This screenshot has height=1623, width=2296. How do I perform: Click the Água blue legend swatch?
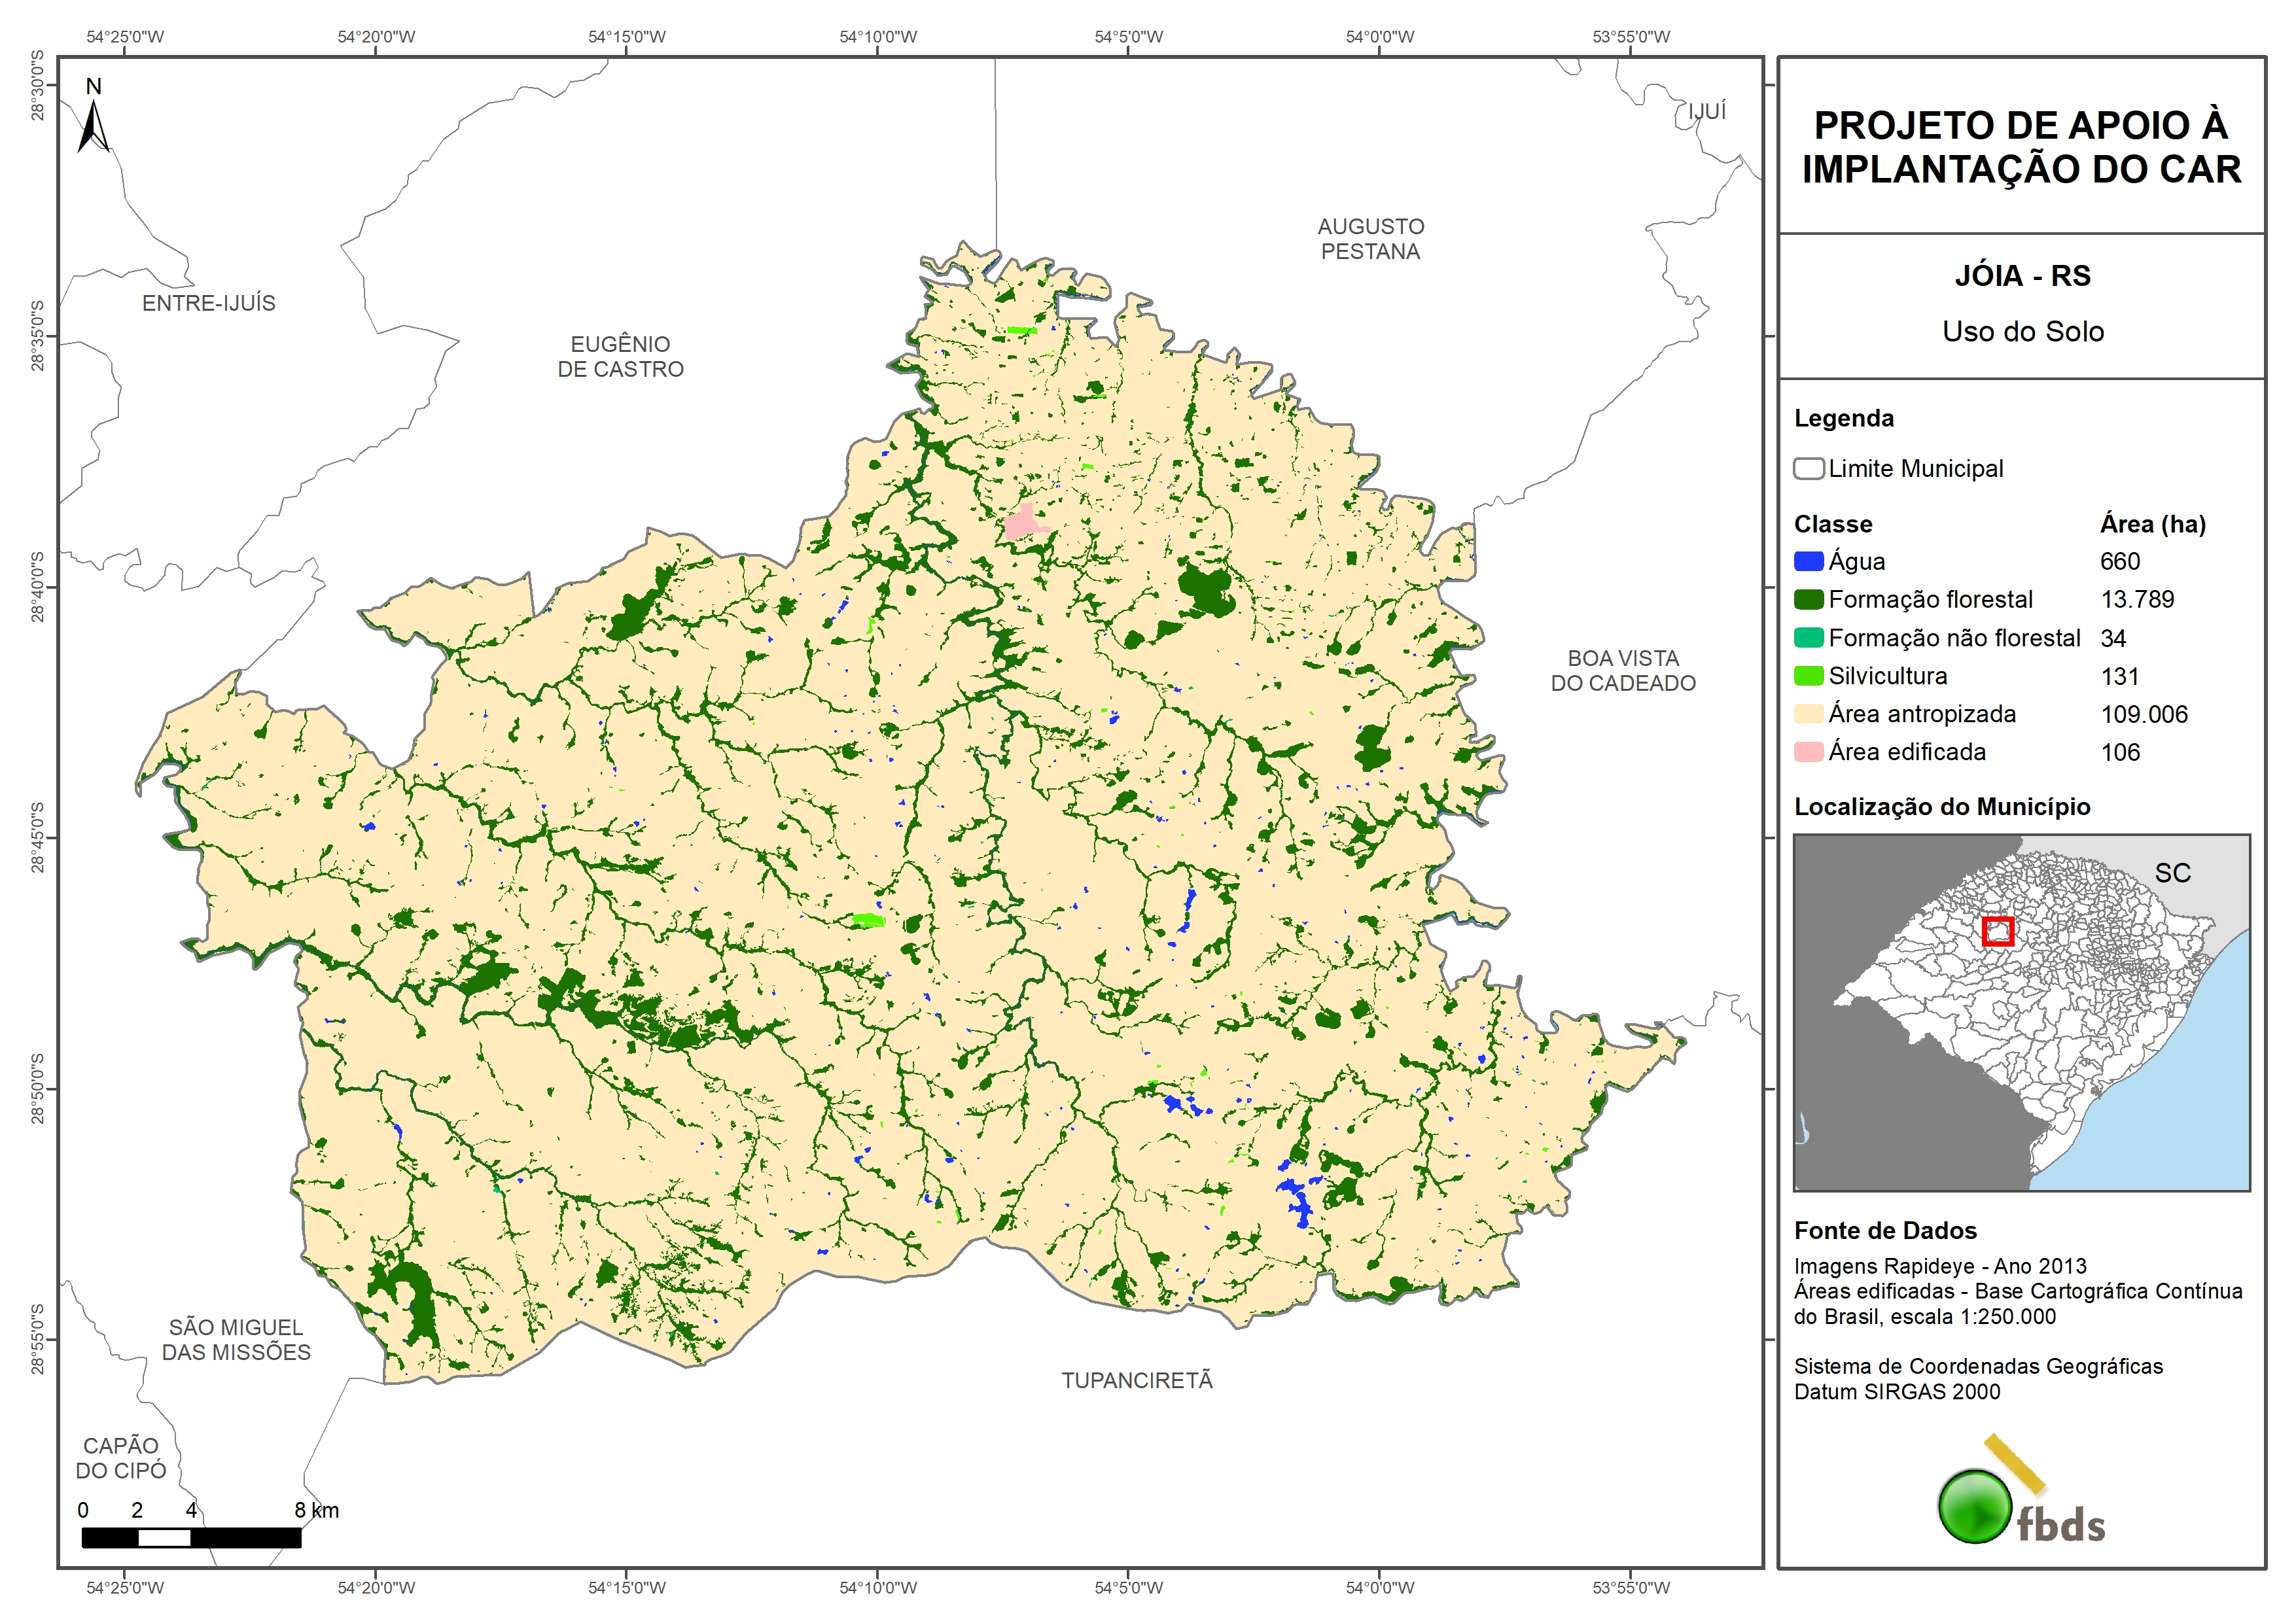tap(1808, 562)
